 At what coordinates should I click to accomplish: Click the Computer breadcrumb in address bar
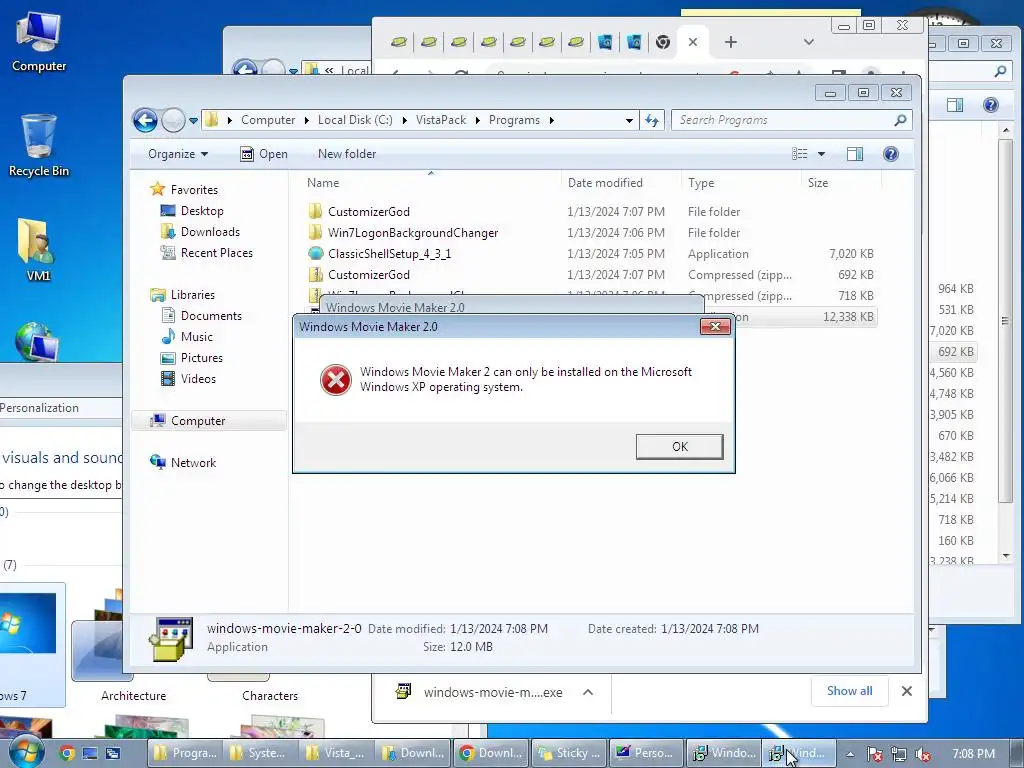click(x=268, y=120)
